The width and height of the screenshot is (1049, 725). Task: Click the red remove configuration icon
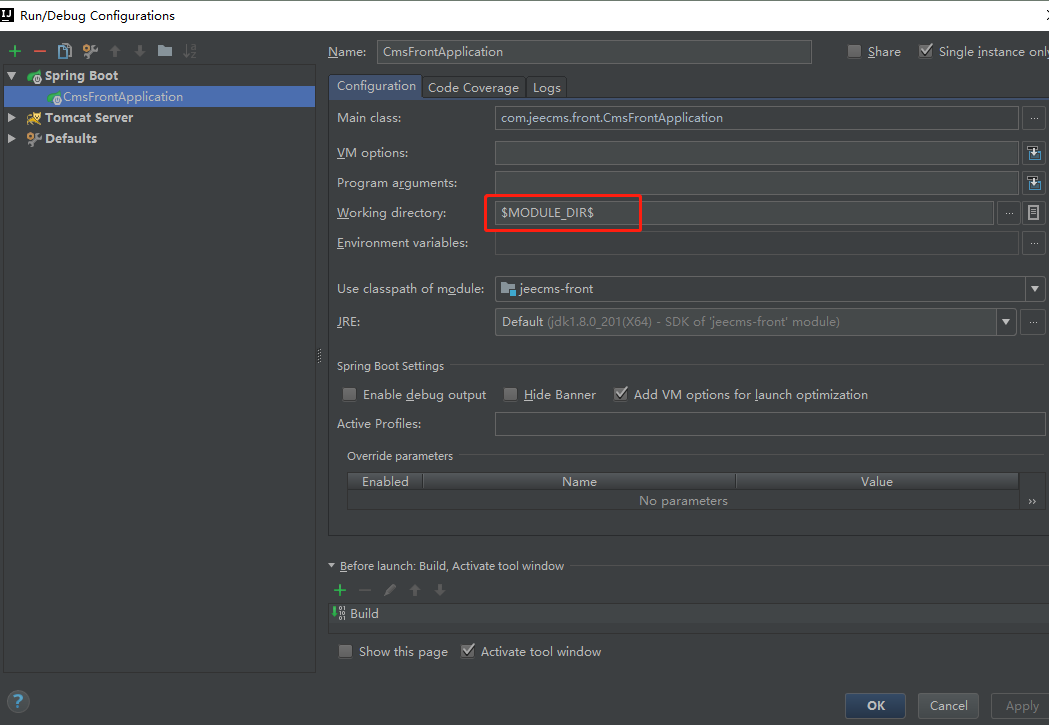[40, 51]
